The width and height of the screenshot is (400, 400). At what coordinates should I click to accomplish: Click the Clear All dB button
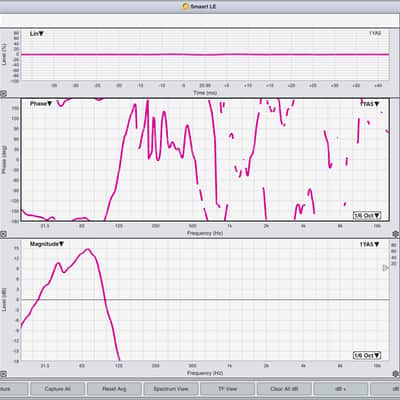[x=284, y=389]
